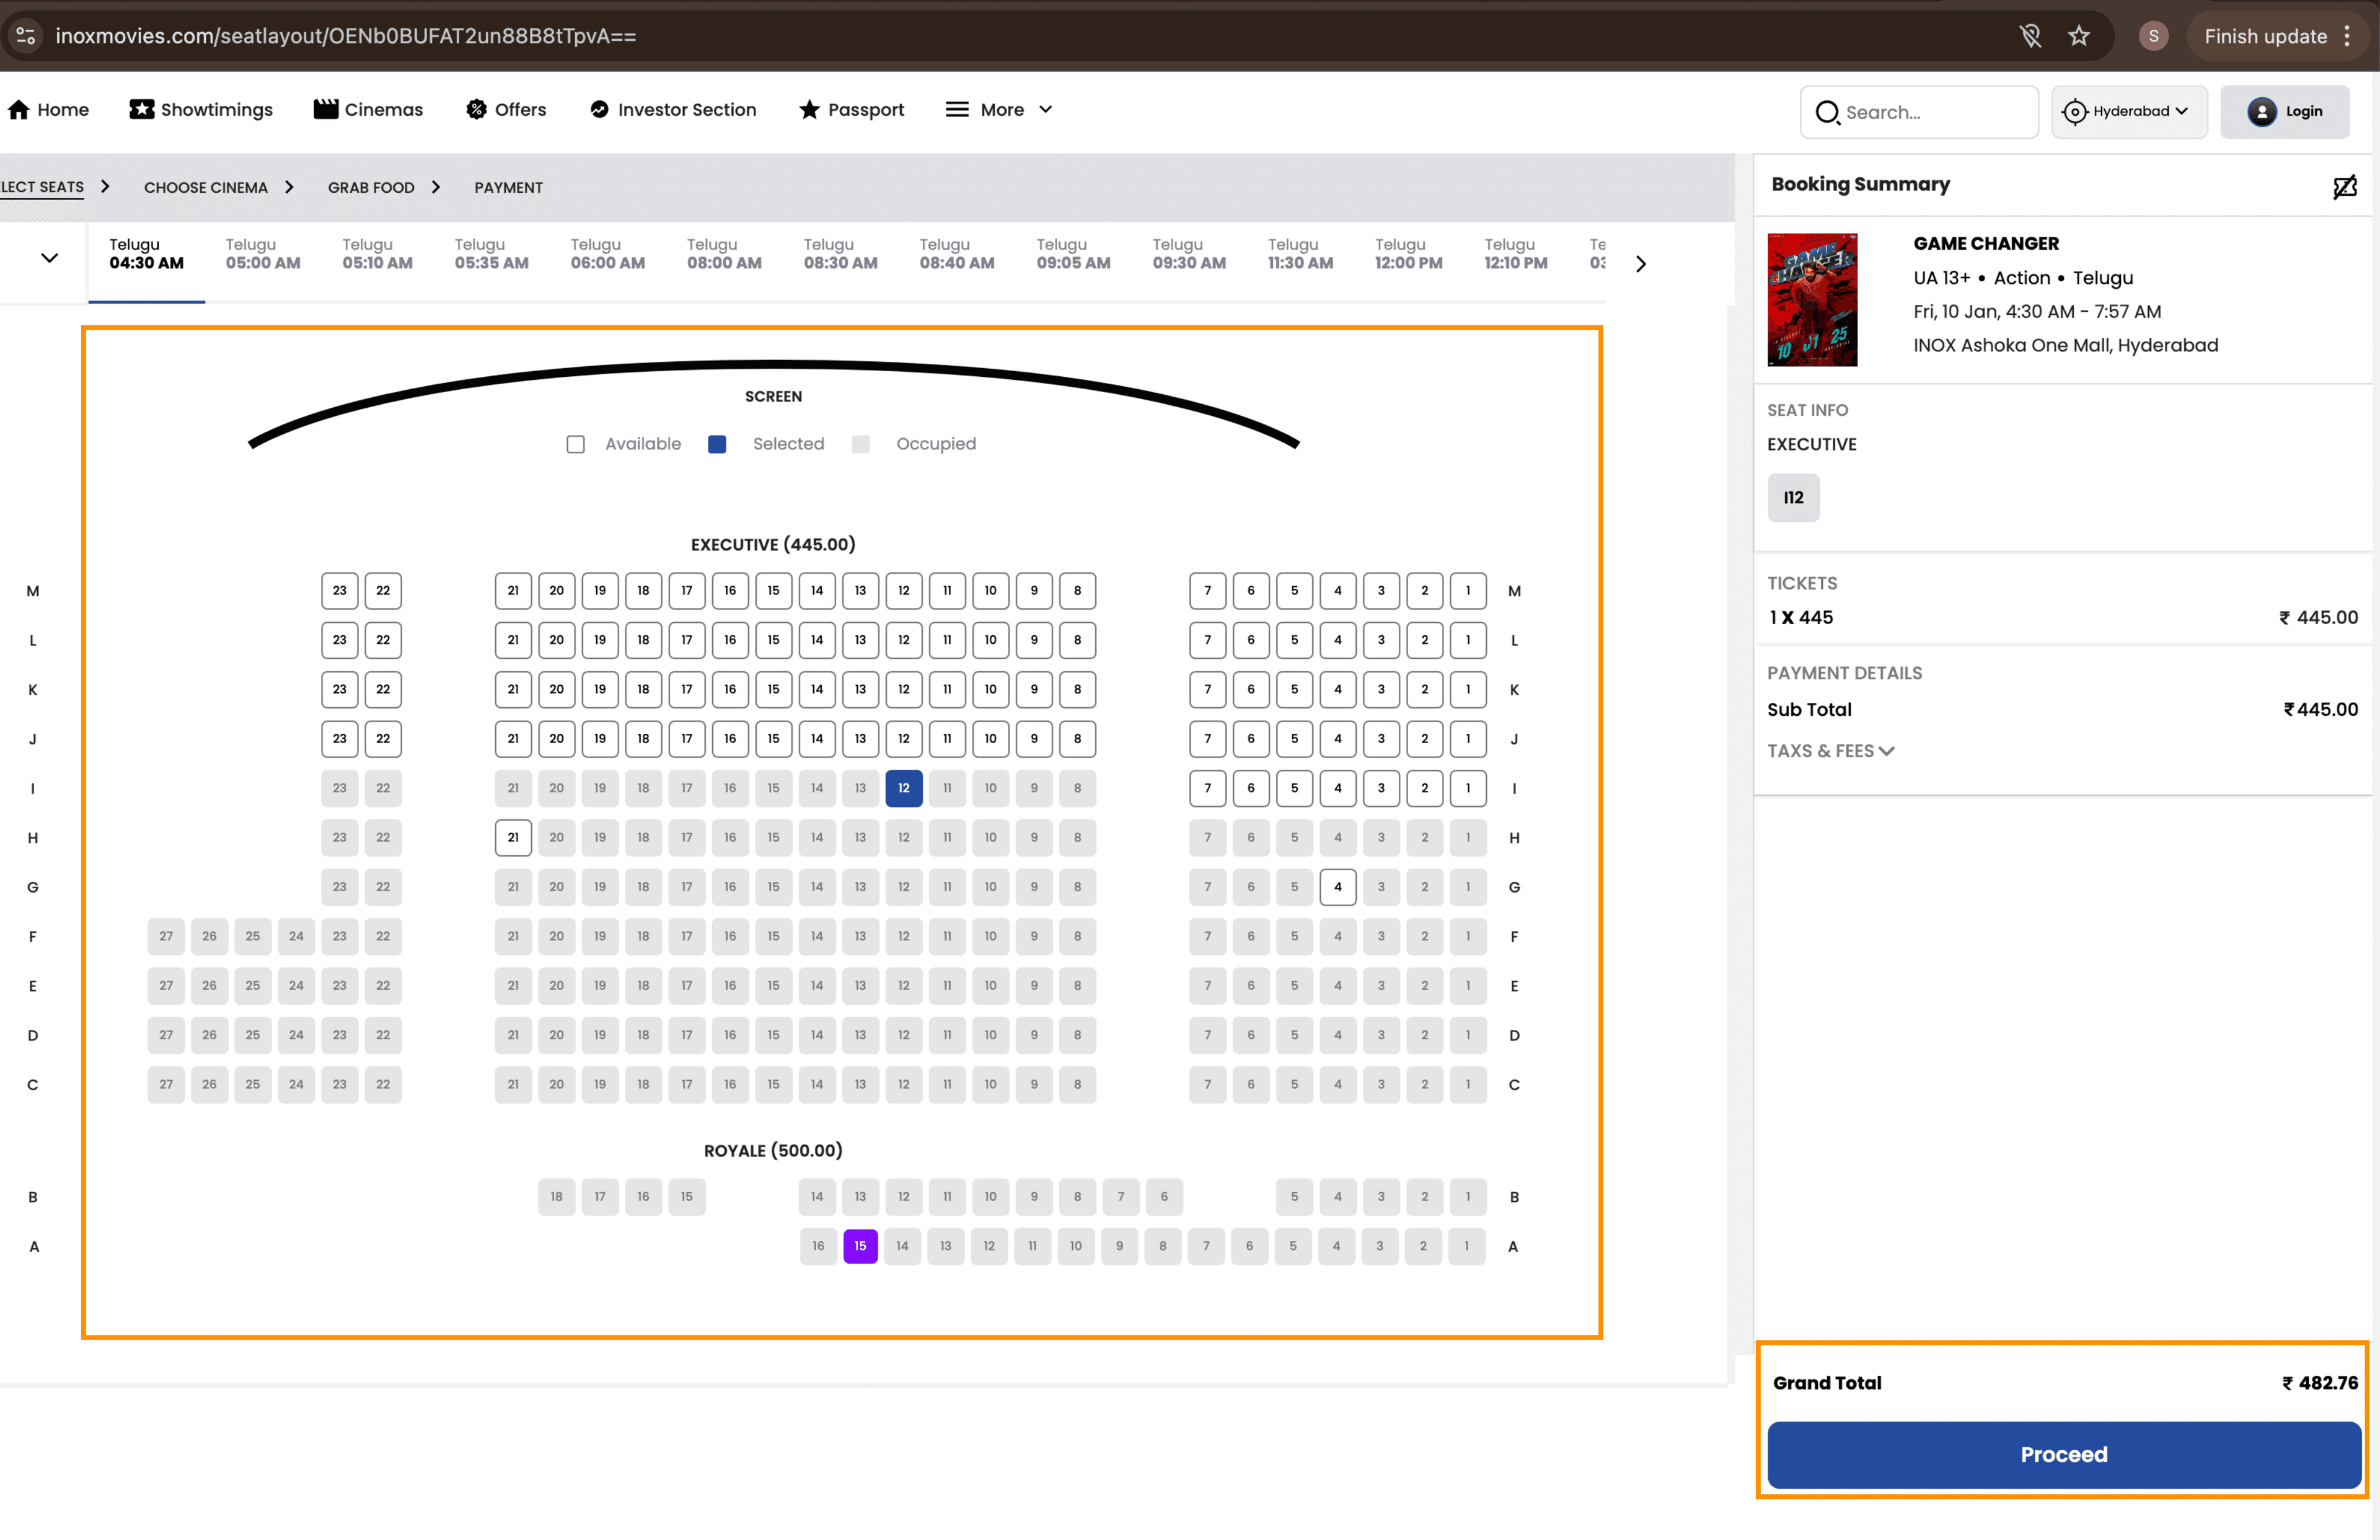
Task: Click the Payment breadcrumb step
Action: [x=508, y=187]
